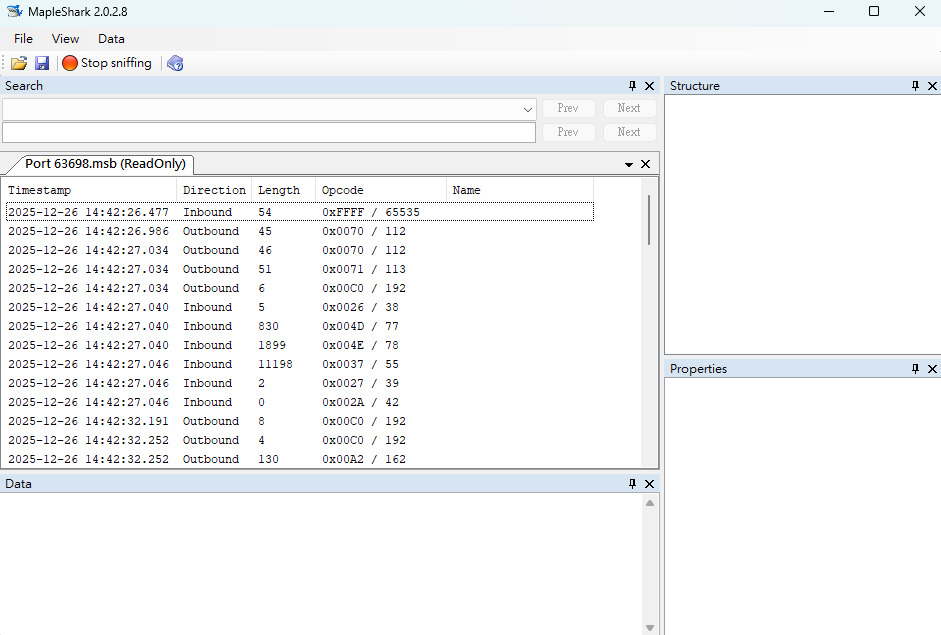Close the Search panel
Image resolution: width=941 pixels, height=635 pixels.
pos(649,86)
